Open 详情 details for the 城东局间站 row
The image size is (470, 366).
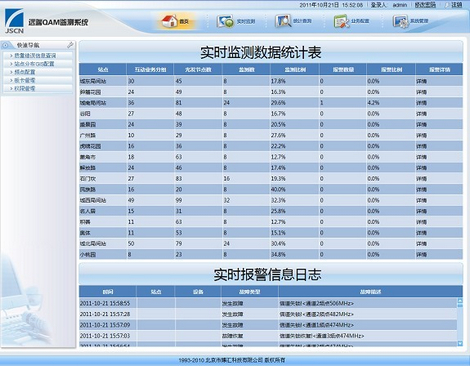coord(421,81)
